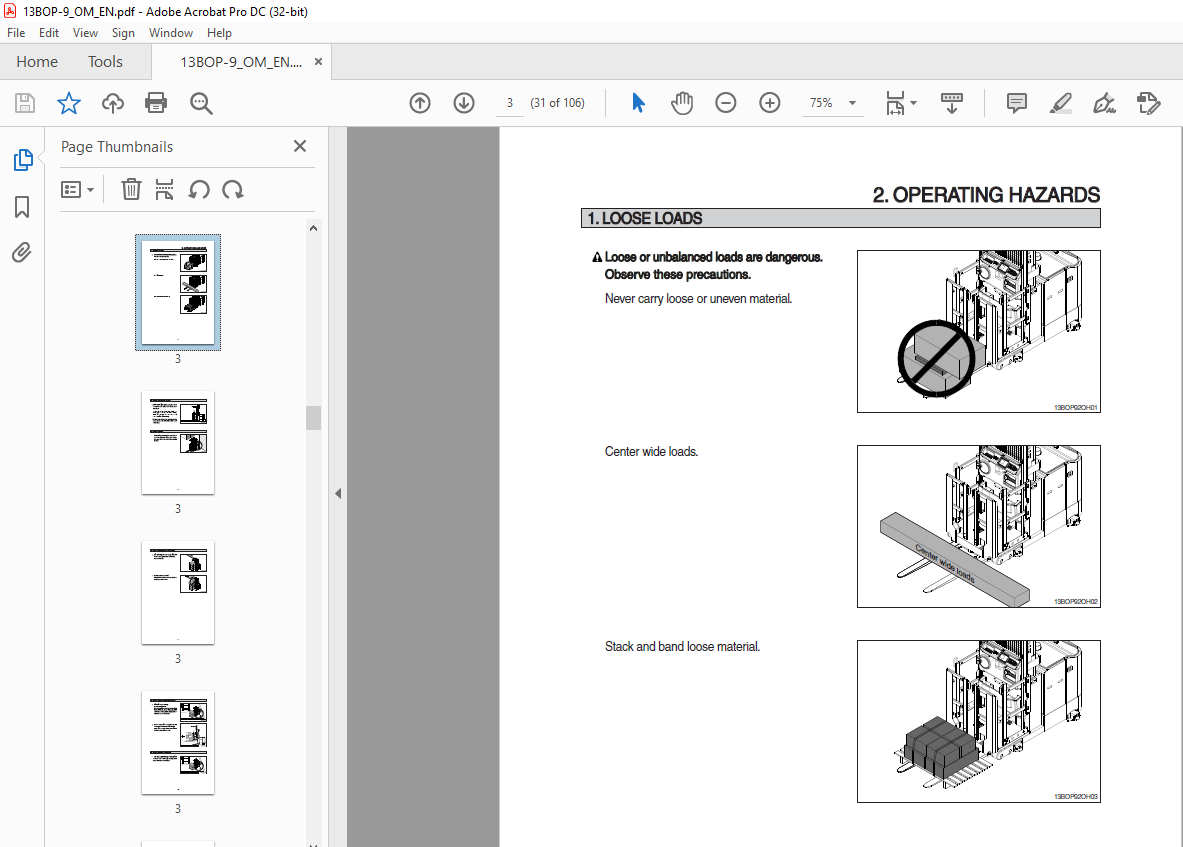The image size is (1183, 847).
Task: Click 'Center wide loads.' text
Action: [x=651, y=452]
